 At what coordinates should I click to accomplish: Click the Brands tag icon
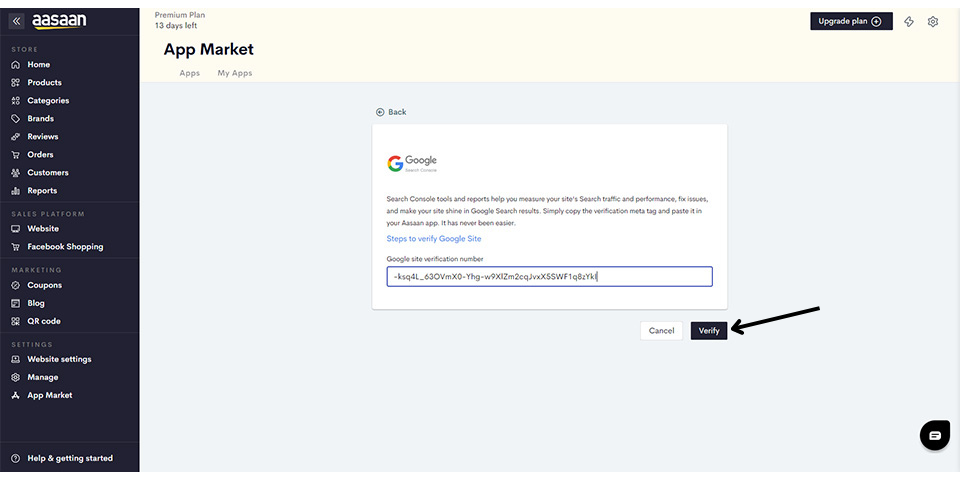pyautogui.click(x=16, y=119)
